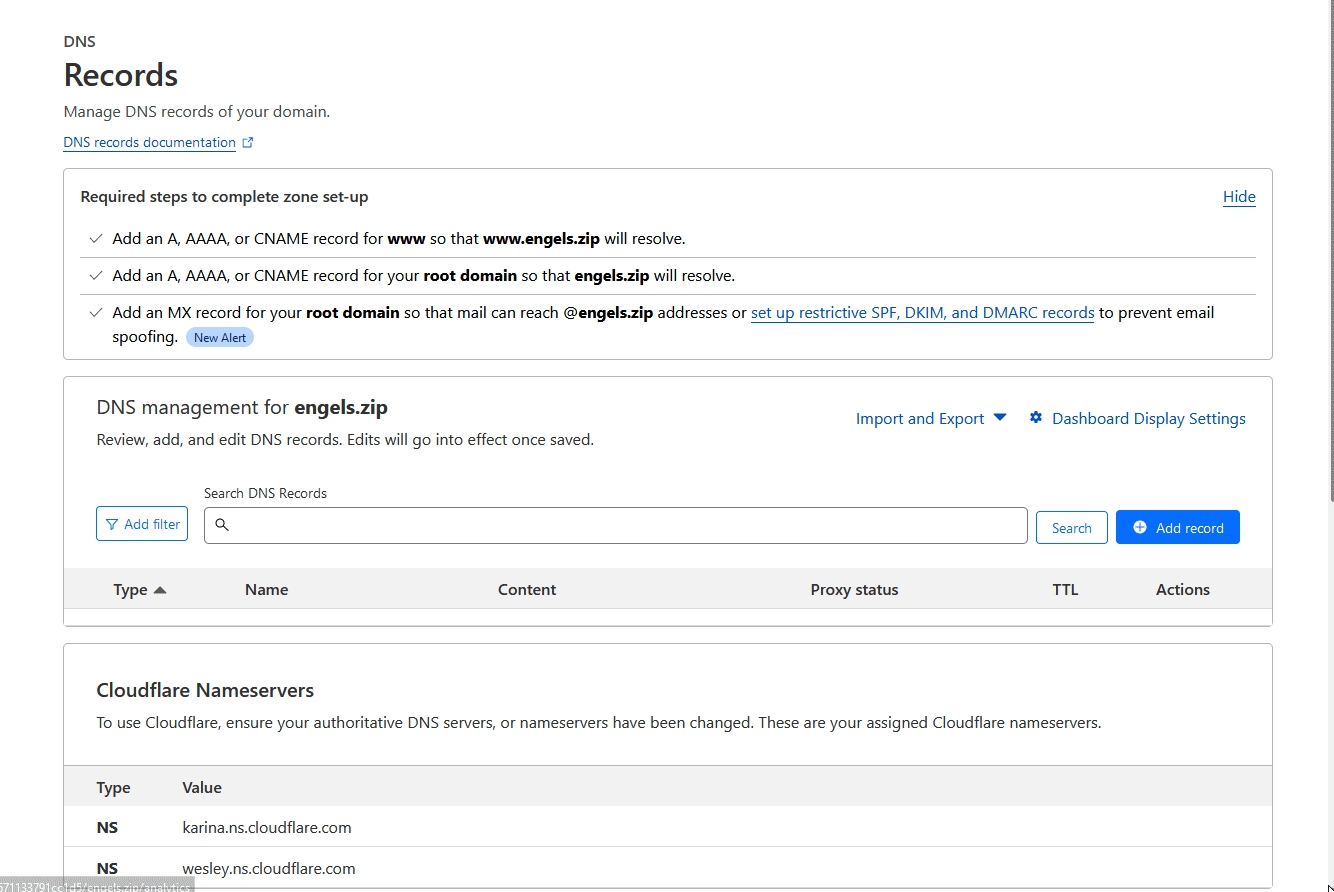
Task: Click the gear icon for display settings
Action: 1036,418
